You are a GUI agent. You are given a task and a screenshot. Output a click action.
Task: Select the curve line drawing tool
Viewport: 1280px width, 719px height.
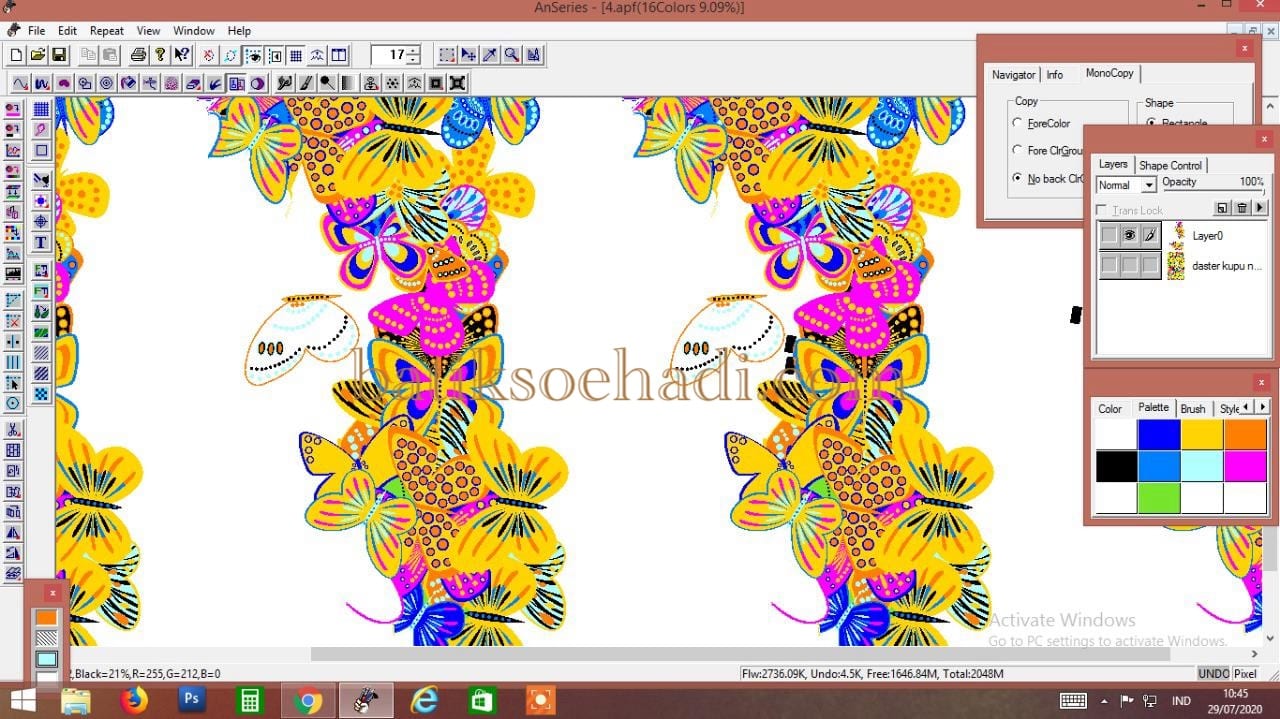(x=20, y=83)
